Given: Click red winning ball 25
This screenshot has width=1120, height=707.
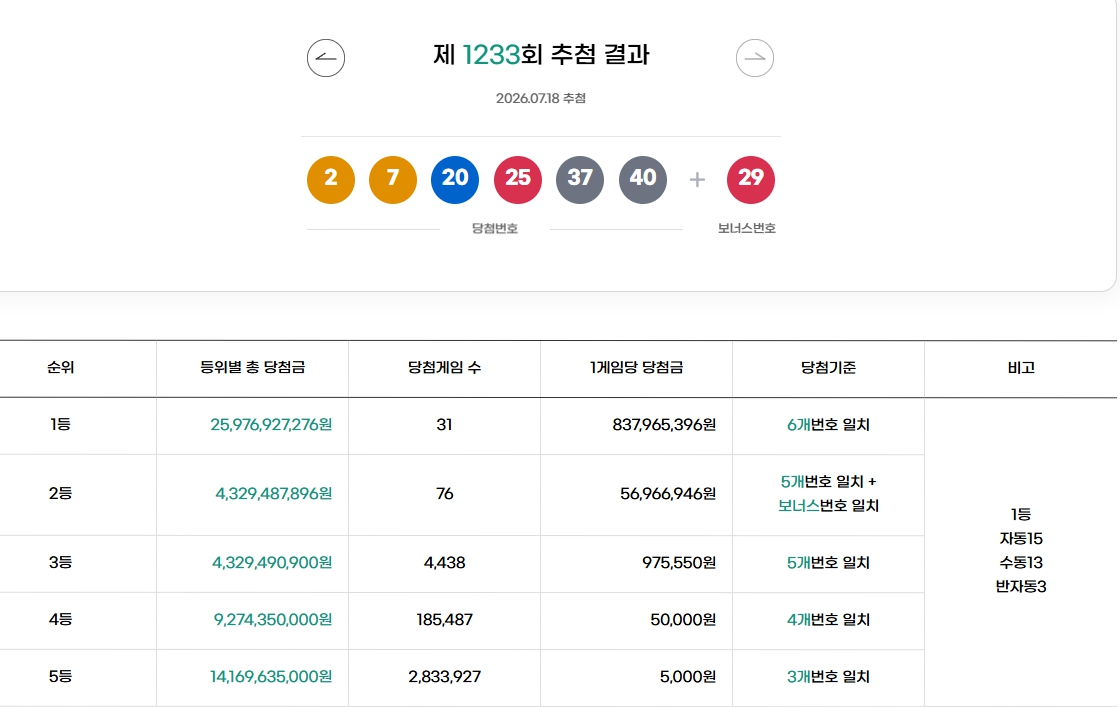Looking at the screenshot, I should point(518,179).
